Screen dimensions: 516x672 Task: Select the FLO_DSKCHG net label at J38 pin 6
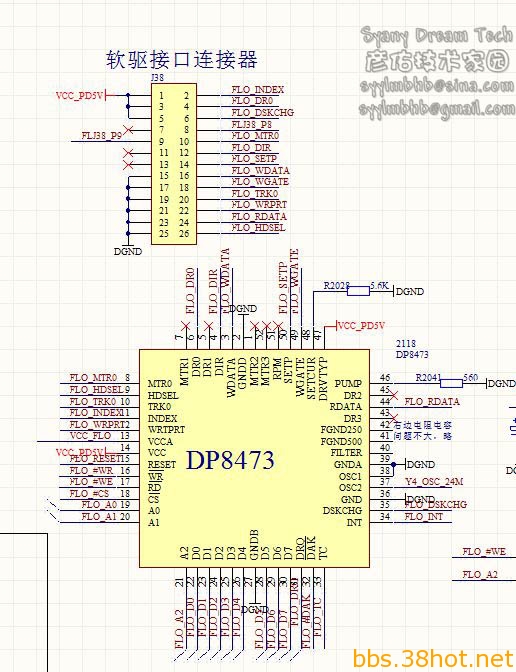(x=263, y=112)
